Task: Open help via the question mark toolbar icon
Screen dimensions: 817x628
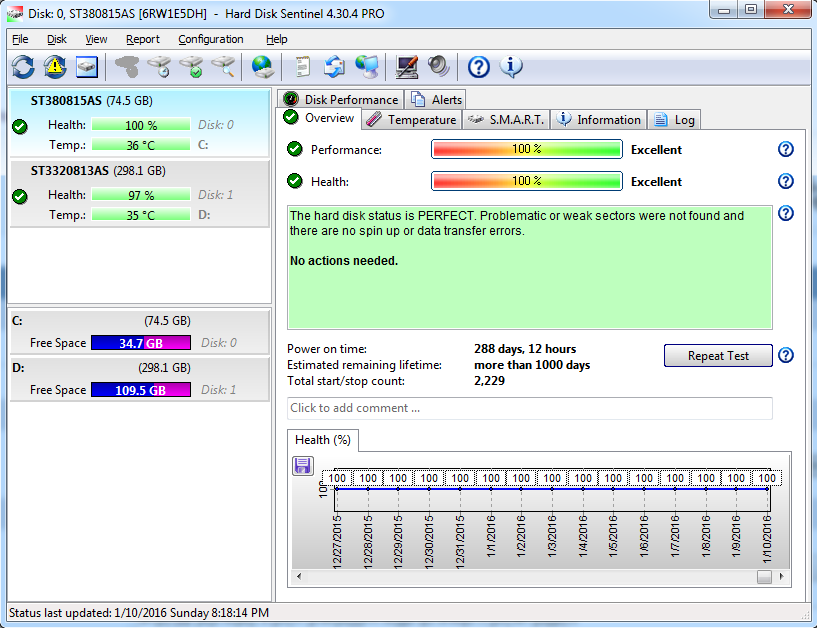Action: (x=479, y=67)
